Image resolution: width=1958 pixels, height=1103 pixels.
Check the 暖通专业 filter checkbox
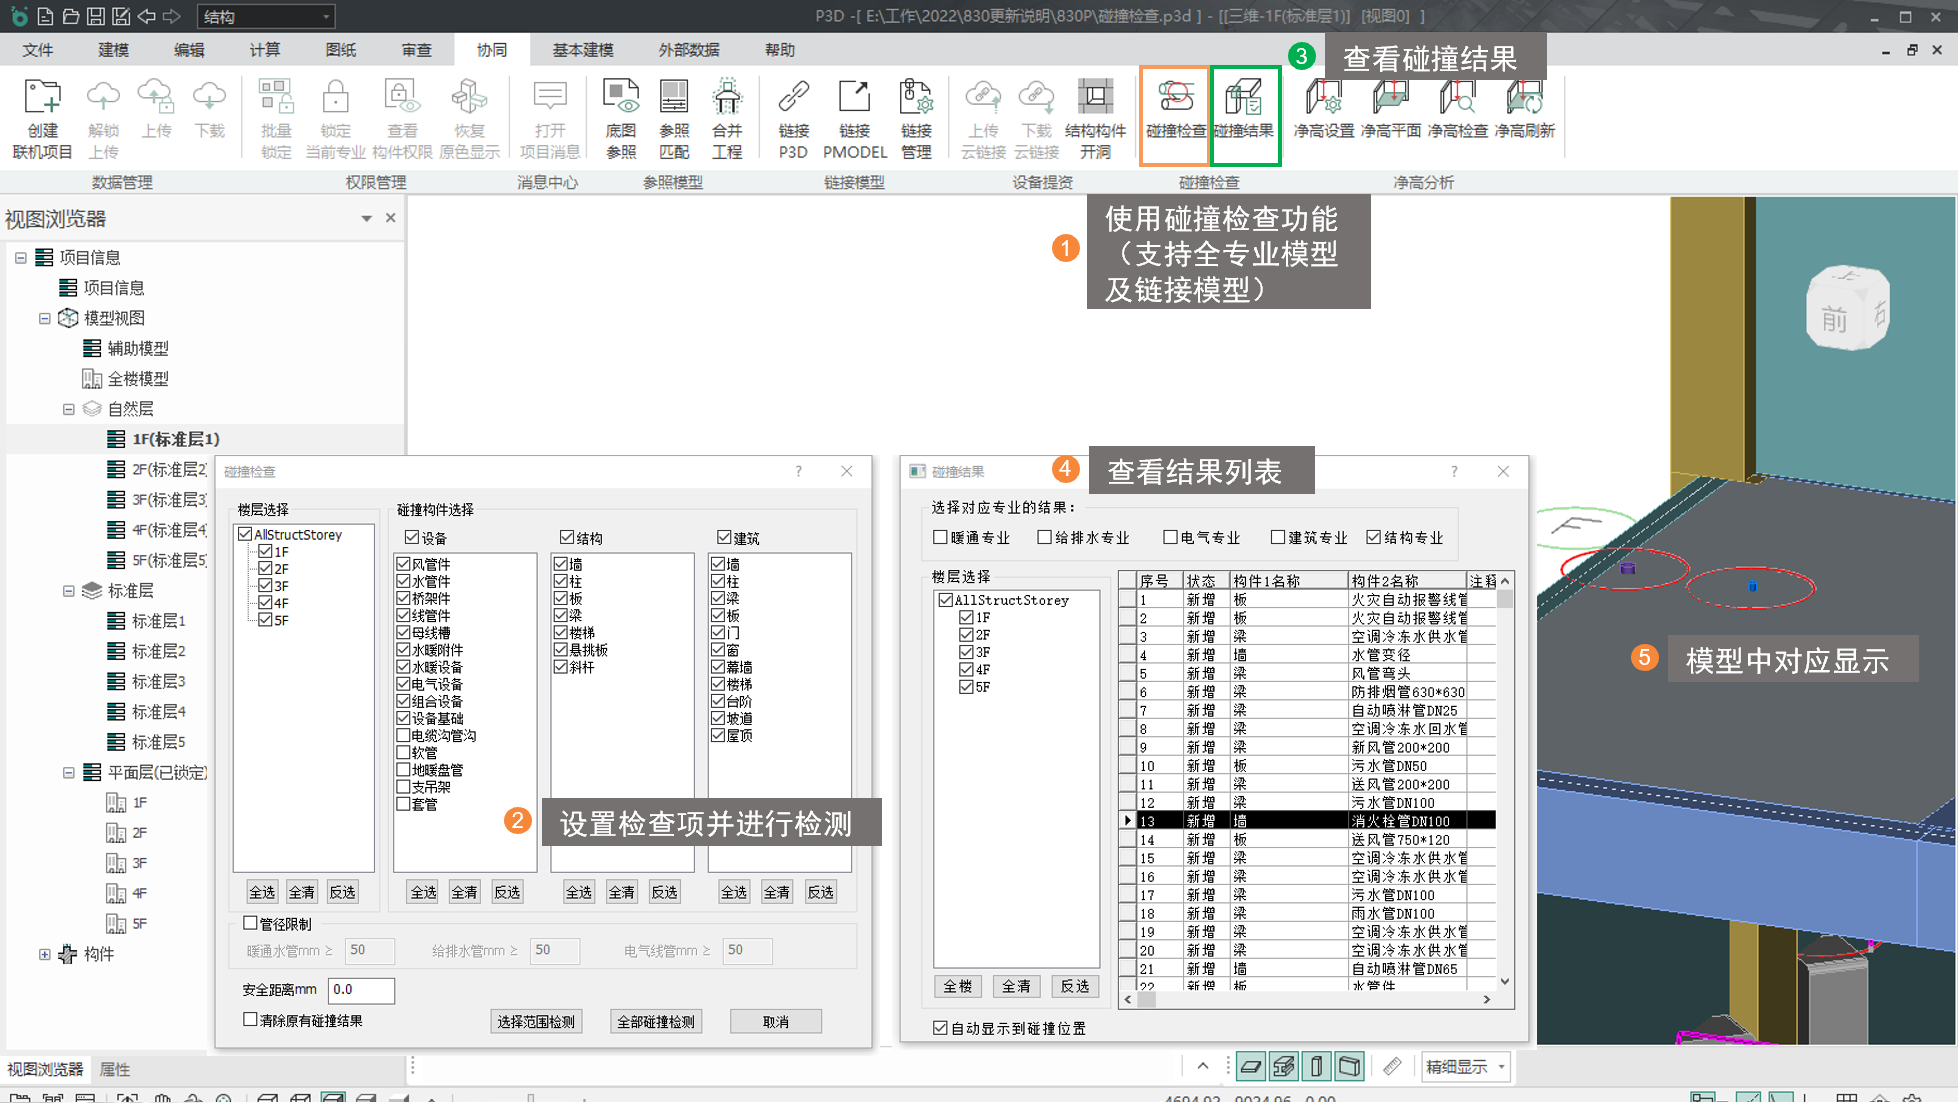click(940, 537)
